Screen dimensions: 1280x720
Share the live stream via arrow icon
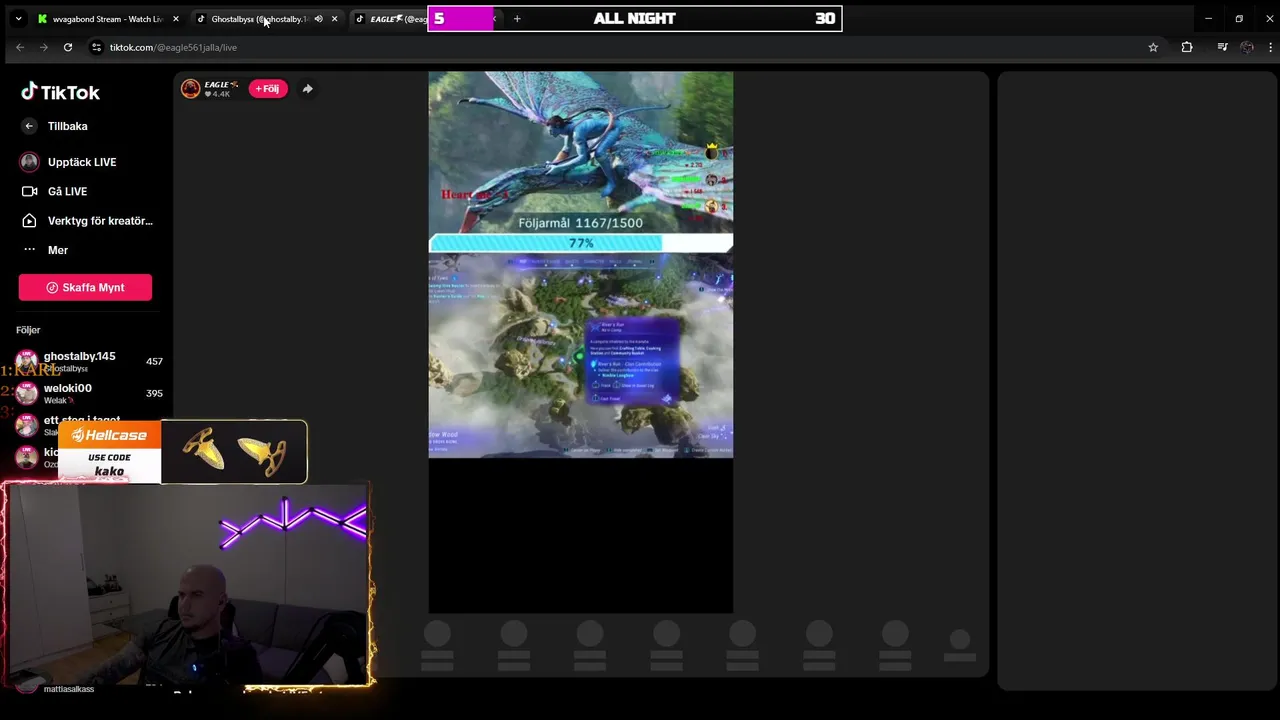pos(307,89)
